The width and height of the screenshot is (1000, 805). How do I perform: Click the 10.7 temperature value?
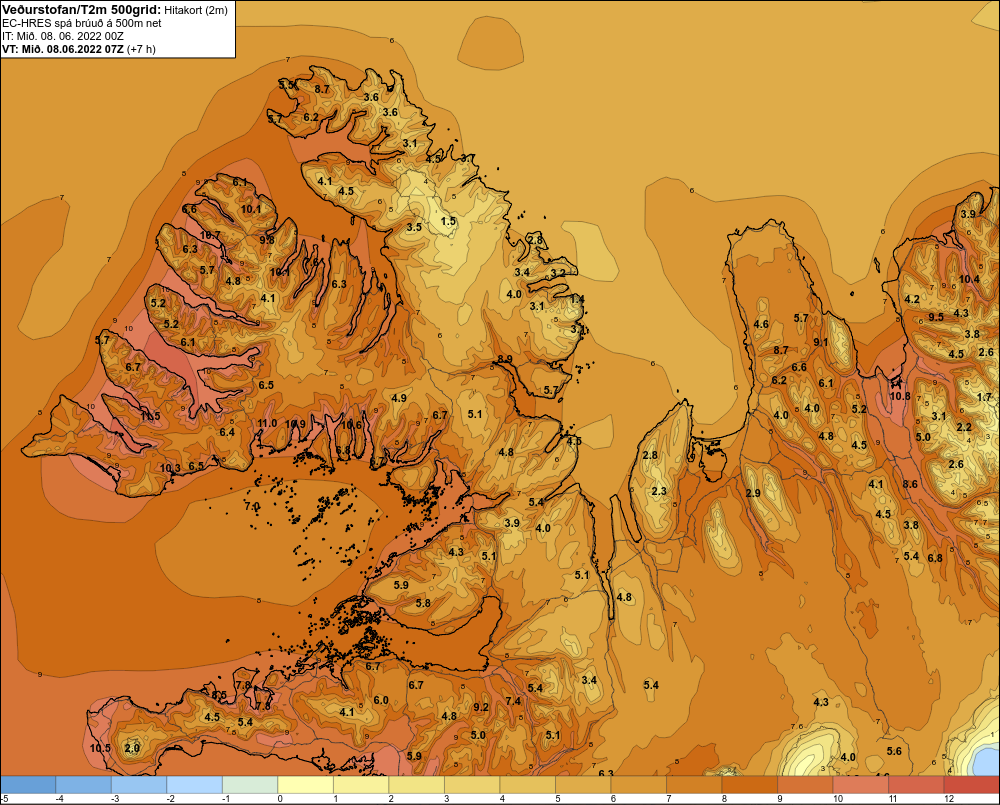click(x=210, y=235)
